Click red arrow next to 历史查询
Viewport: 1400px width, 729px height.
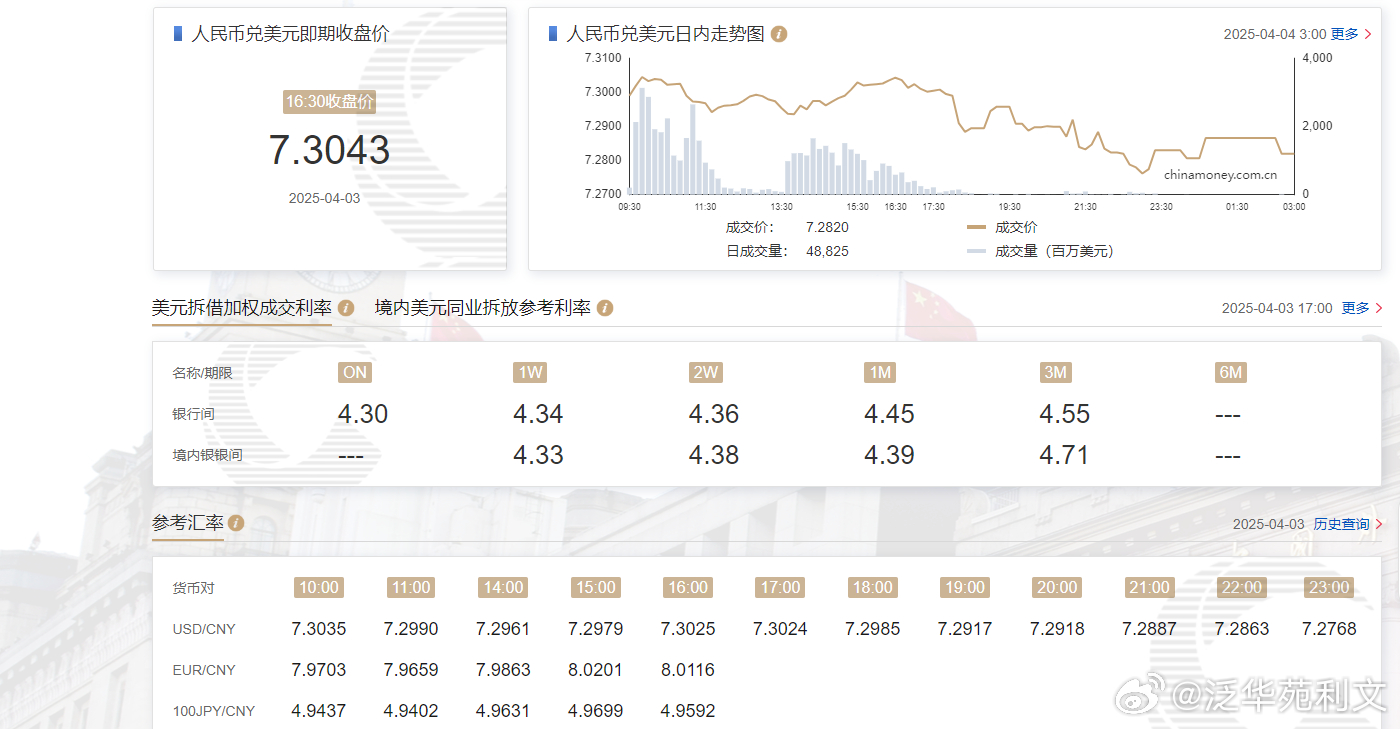click(1380, 524)
